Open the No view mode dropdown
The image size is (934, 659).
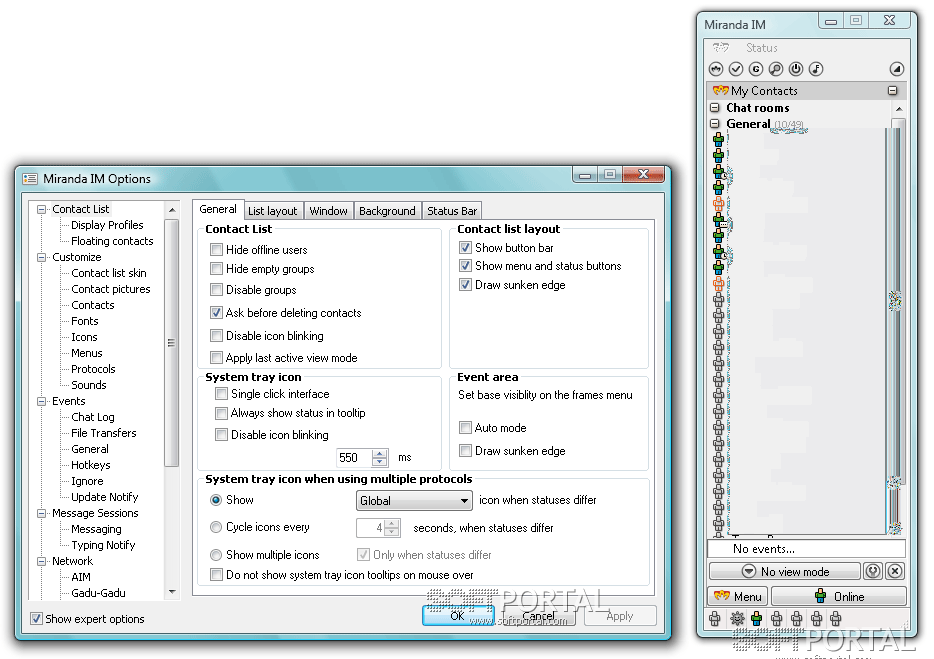(x=785, y=571)
